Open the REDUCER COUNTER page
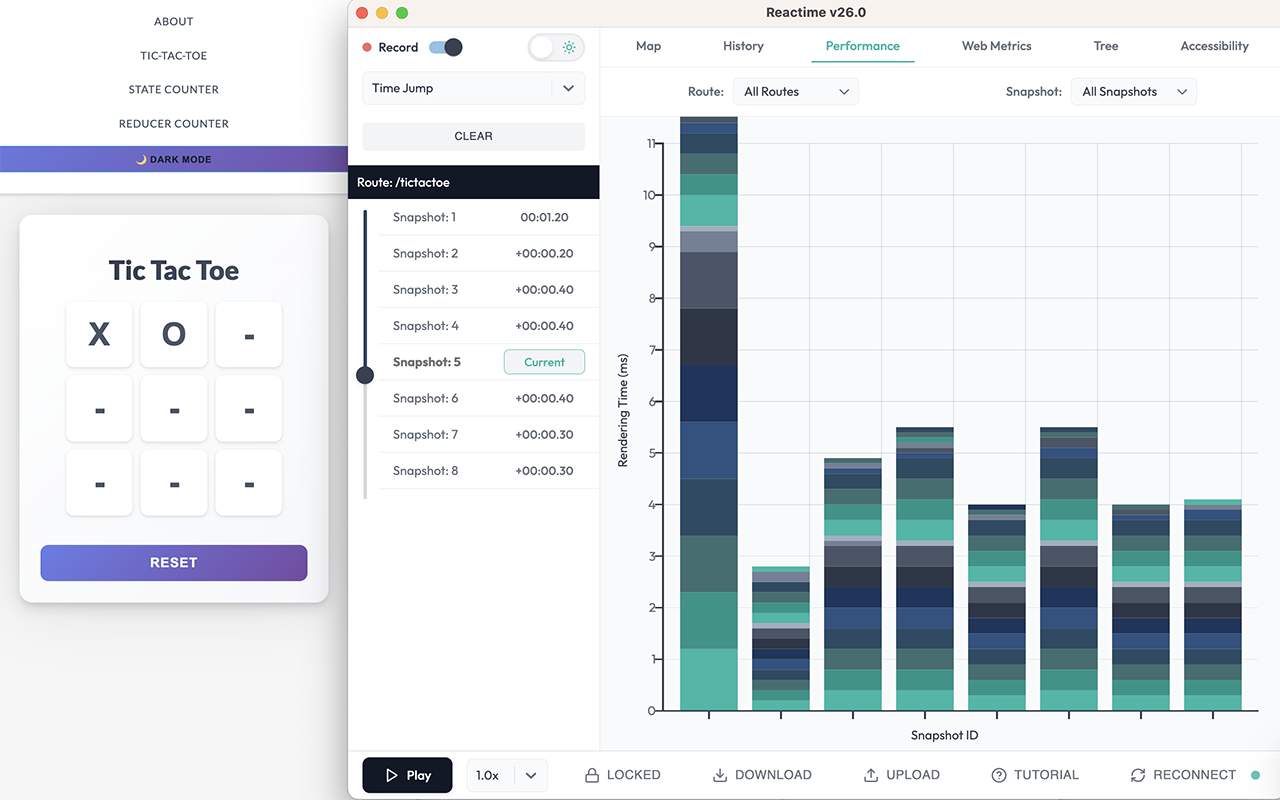 click(x=174, y=124)
